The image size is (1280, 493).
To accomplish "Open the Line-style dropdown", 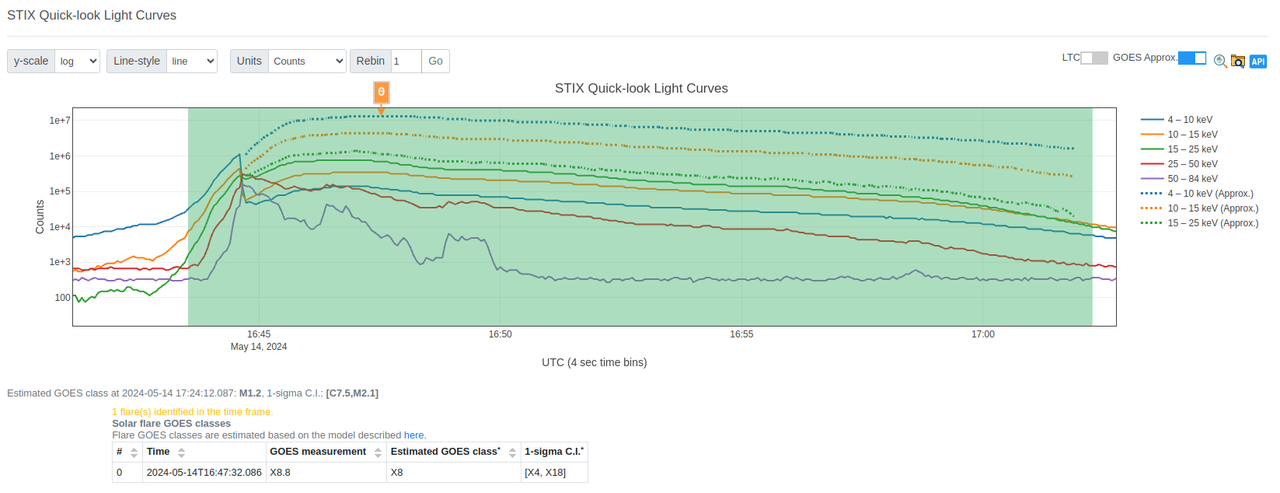I will (192, 61).
